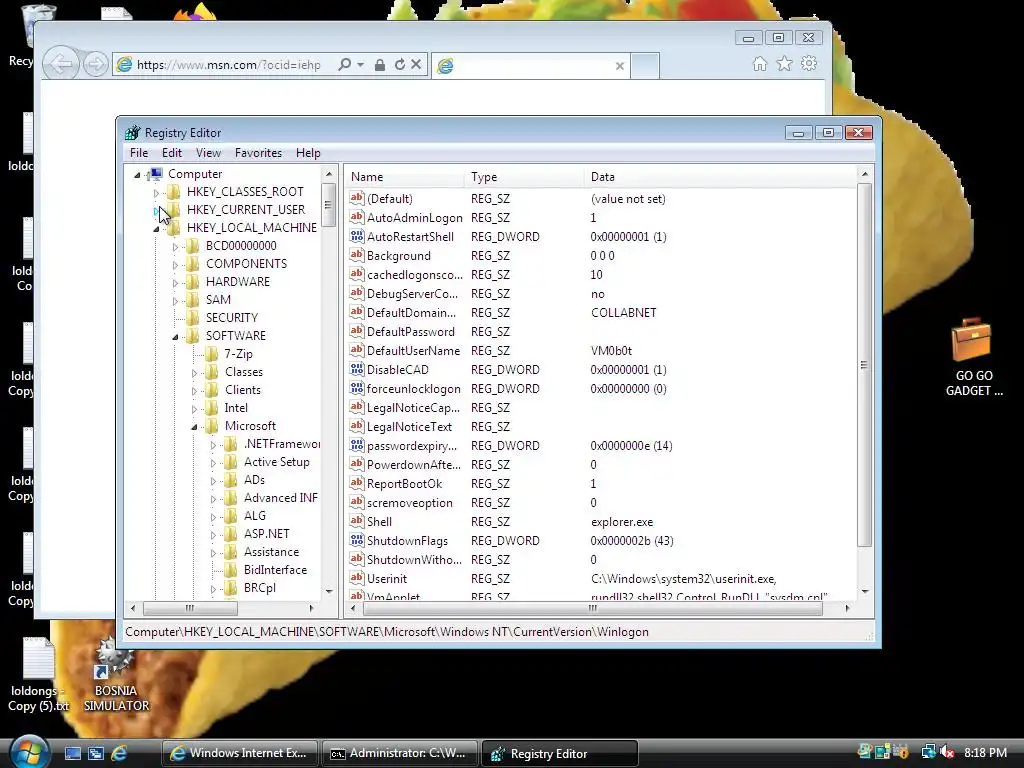Click the Internet Explorer Back button
This screenshot has width=1024, height=768.
click(61, 65)
